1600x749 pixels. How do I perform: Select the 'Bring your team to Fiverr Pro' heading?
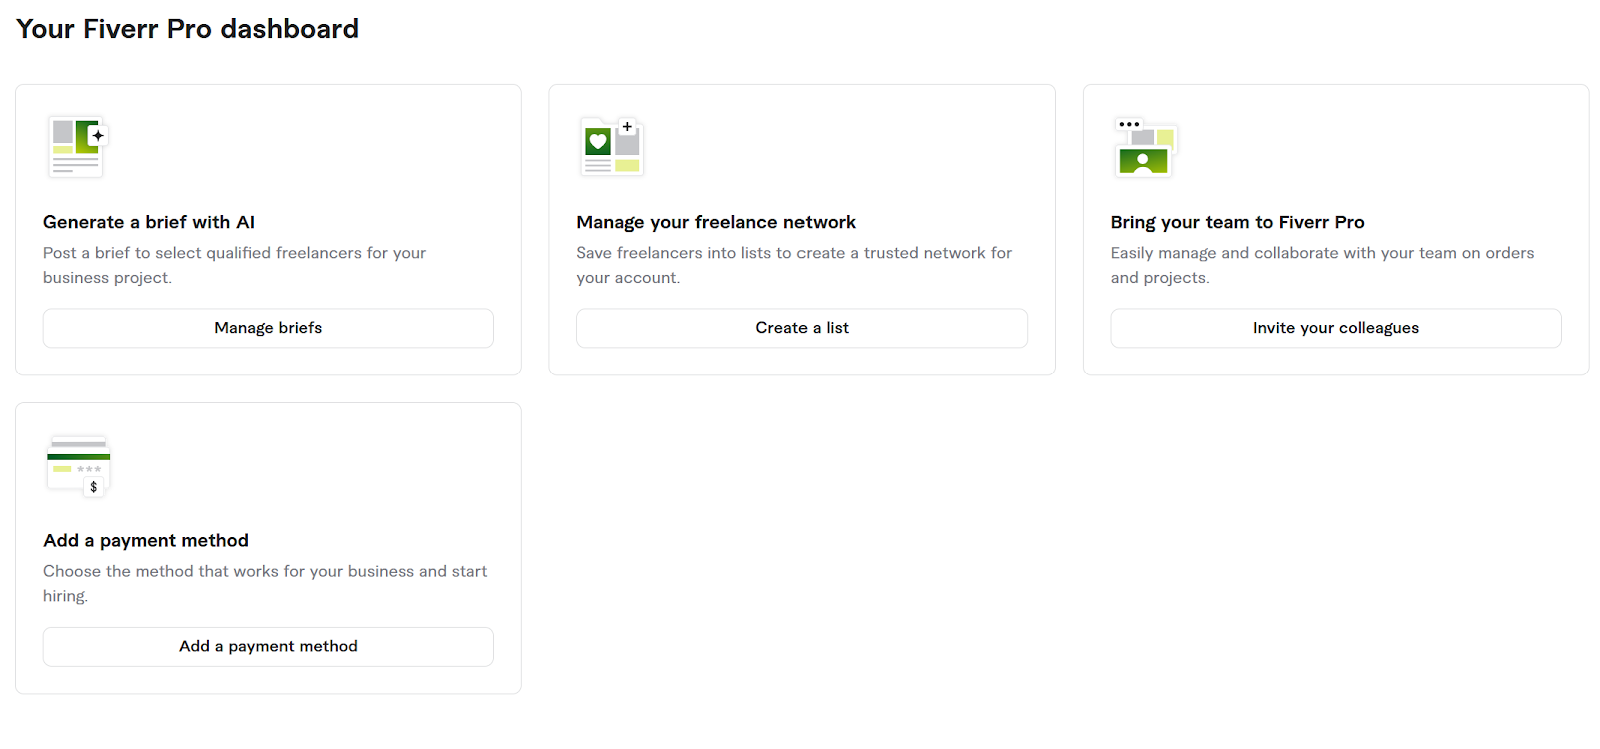tap(1237, 222)
